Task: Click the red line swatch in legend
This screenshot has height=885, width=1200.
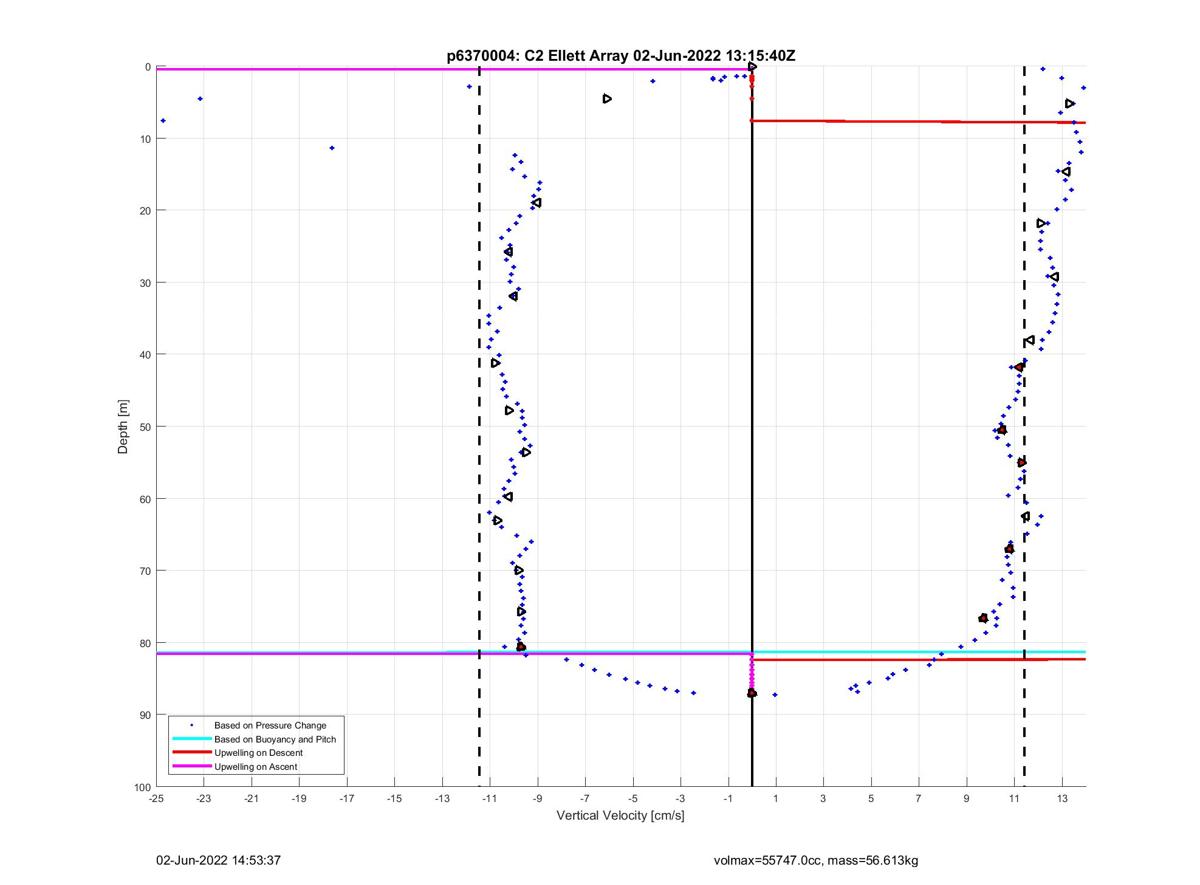Action: (192, 753)
